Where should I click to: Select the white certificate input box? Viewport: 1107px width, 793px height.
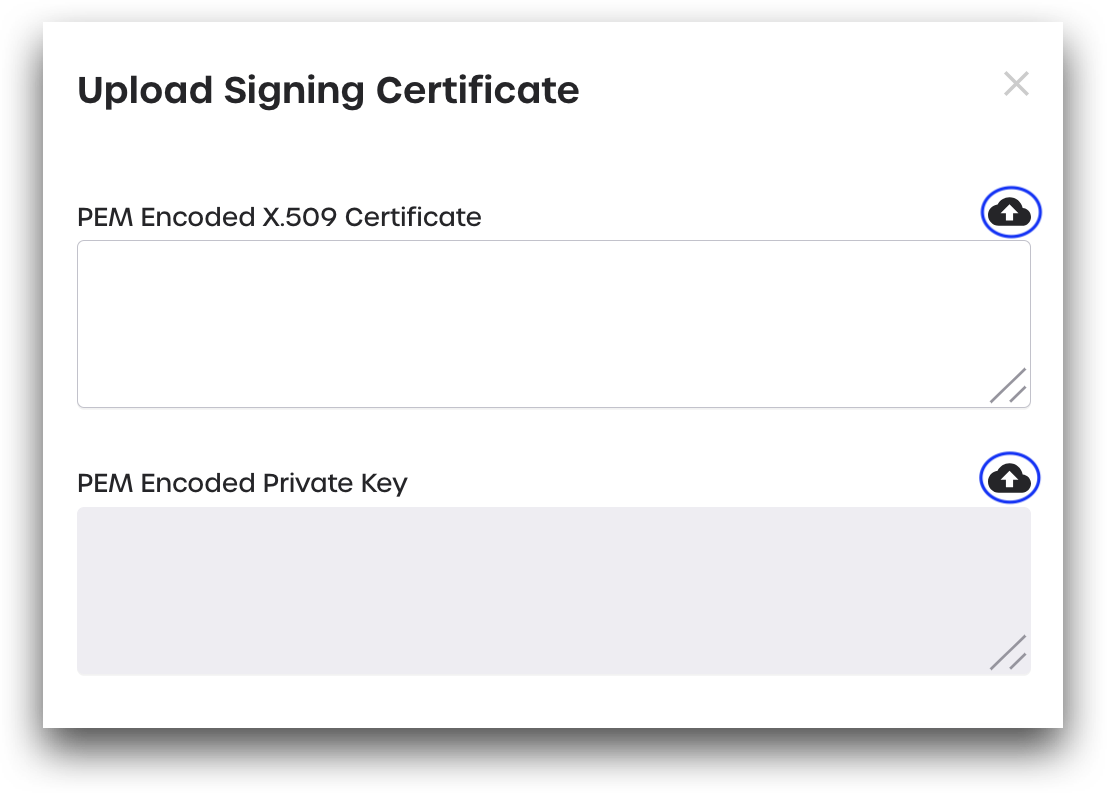553,323
